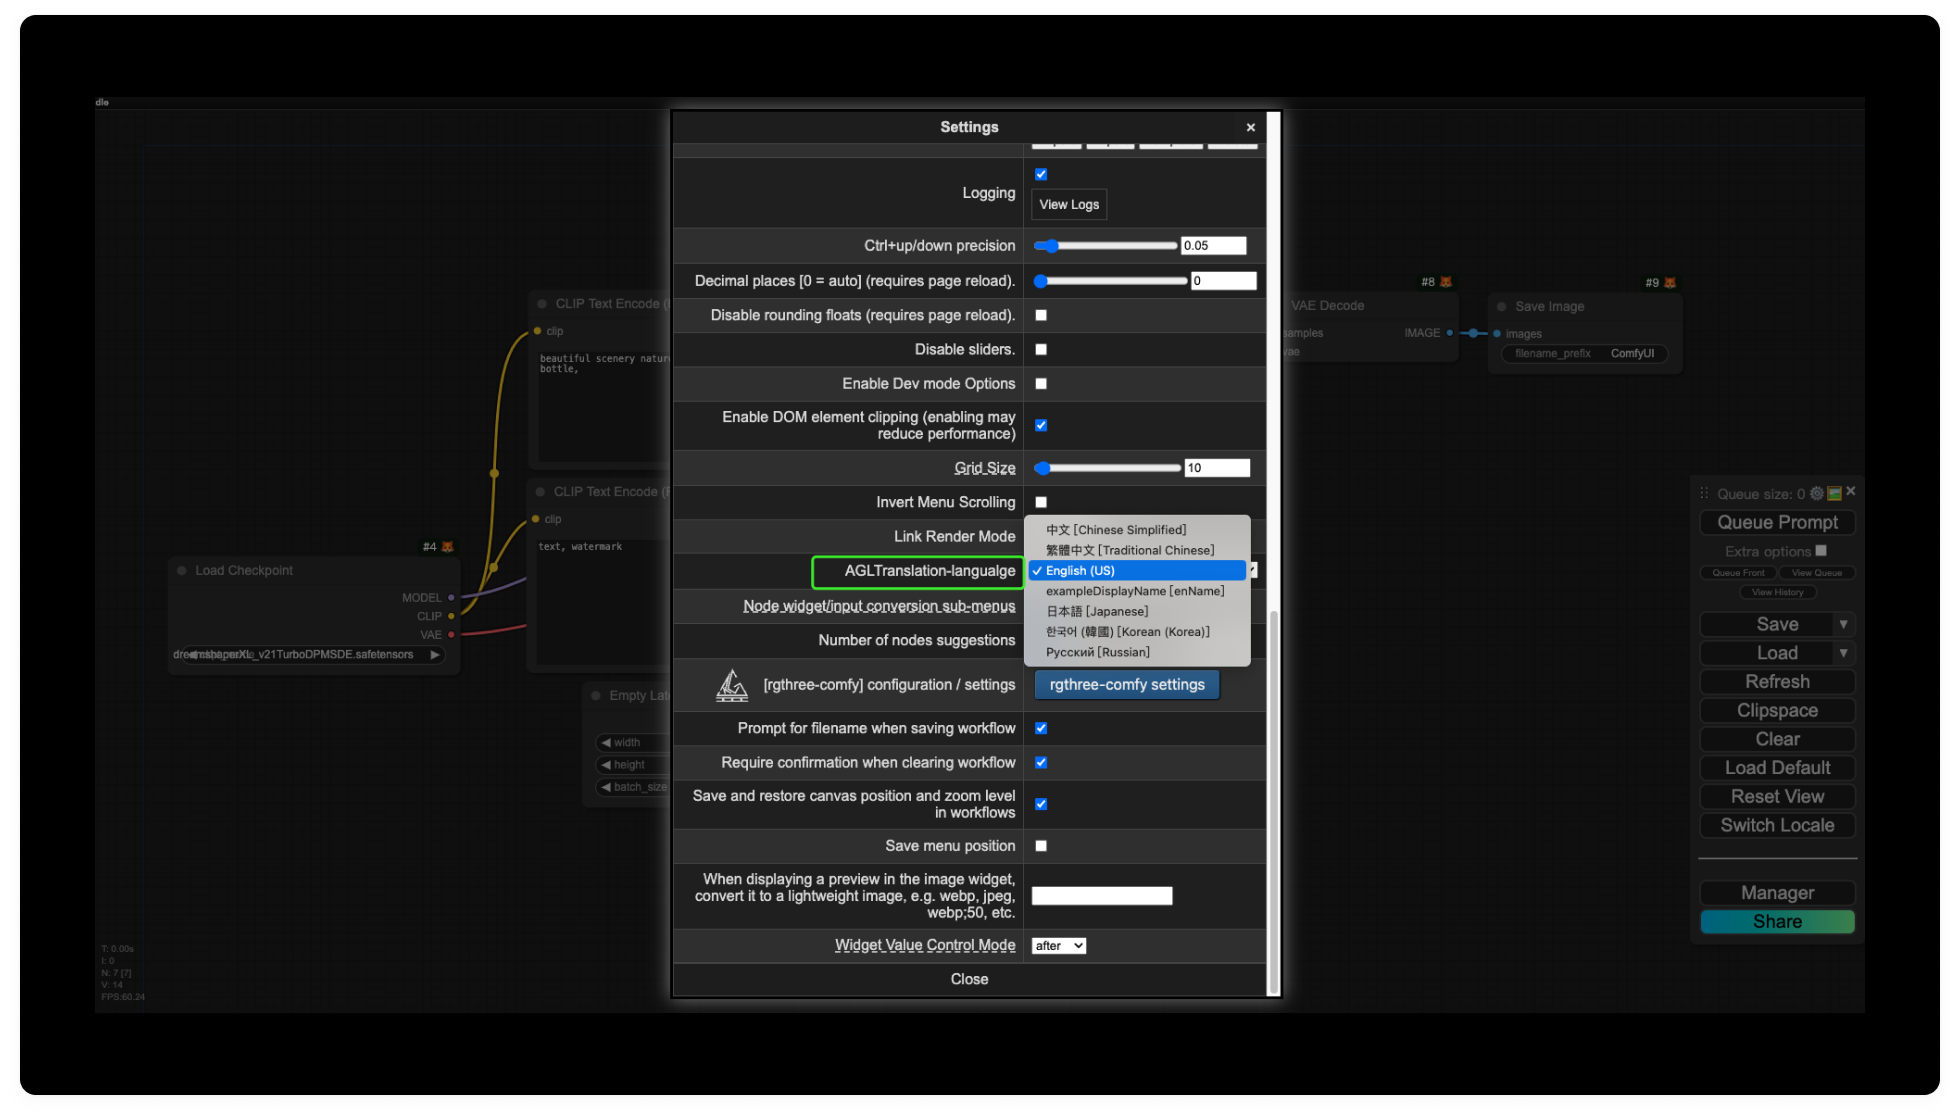
Task: Click the image feed picture icon
Action: coord(1834,494)
